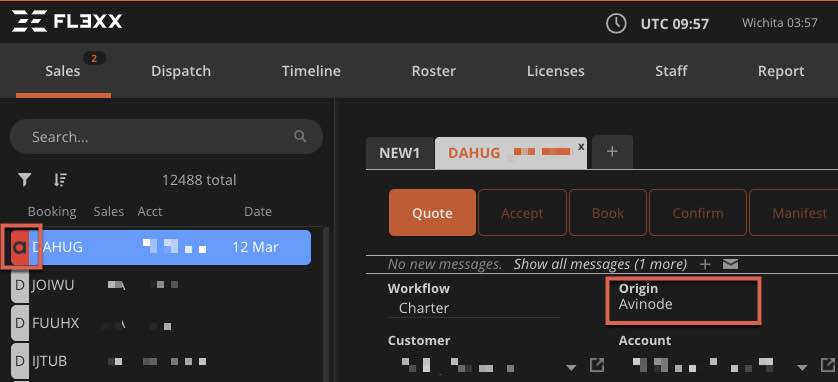Click the search magnifier icon
Image resolution: width=838 pixels, height=382 pixels.
pyautogui.click(x=300, y=136)
